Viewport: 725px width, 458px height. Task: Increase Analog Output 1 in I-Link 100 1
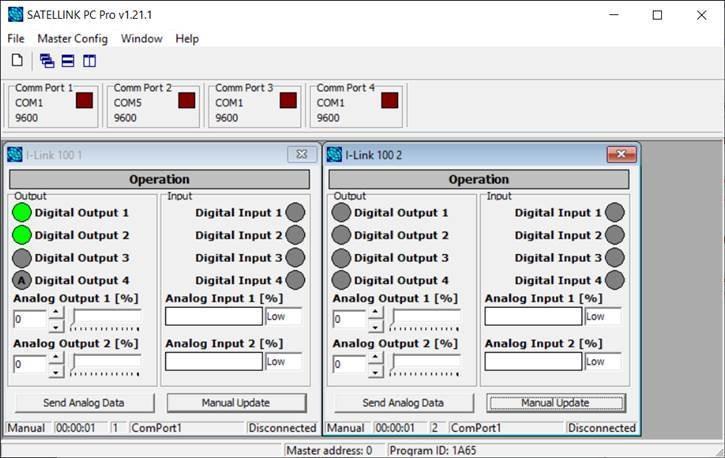point(56,312)
